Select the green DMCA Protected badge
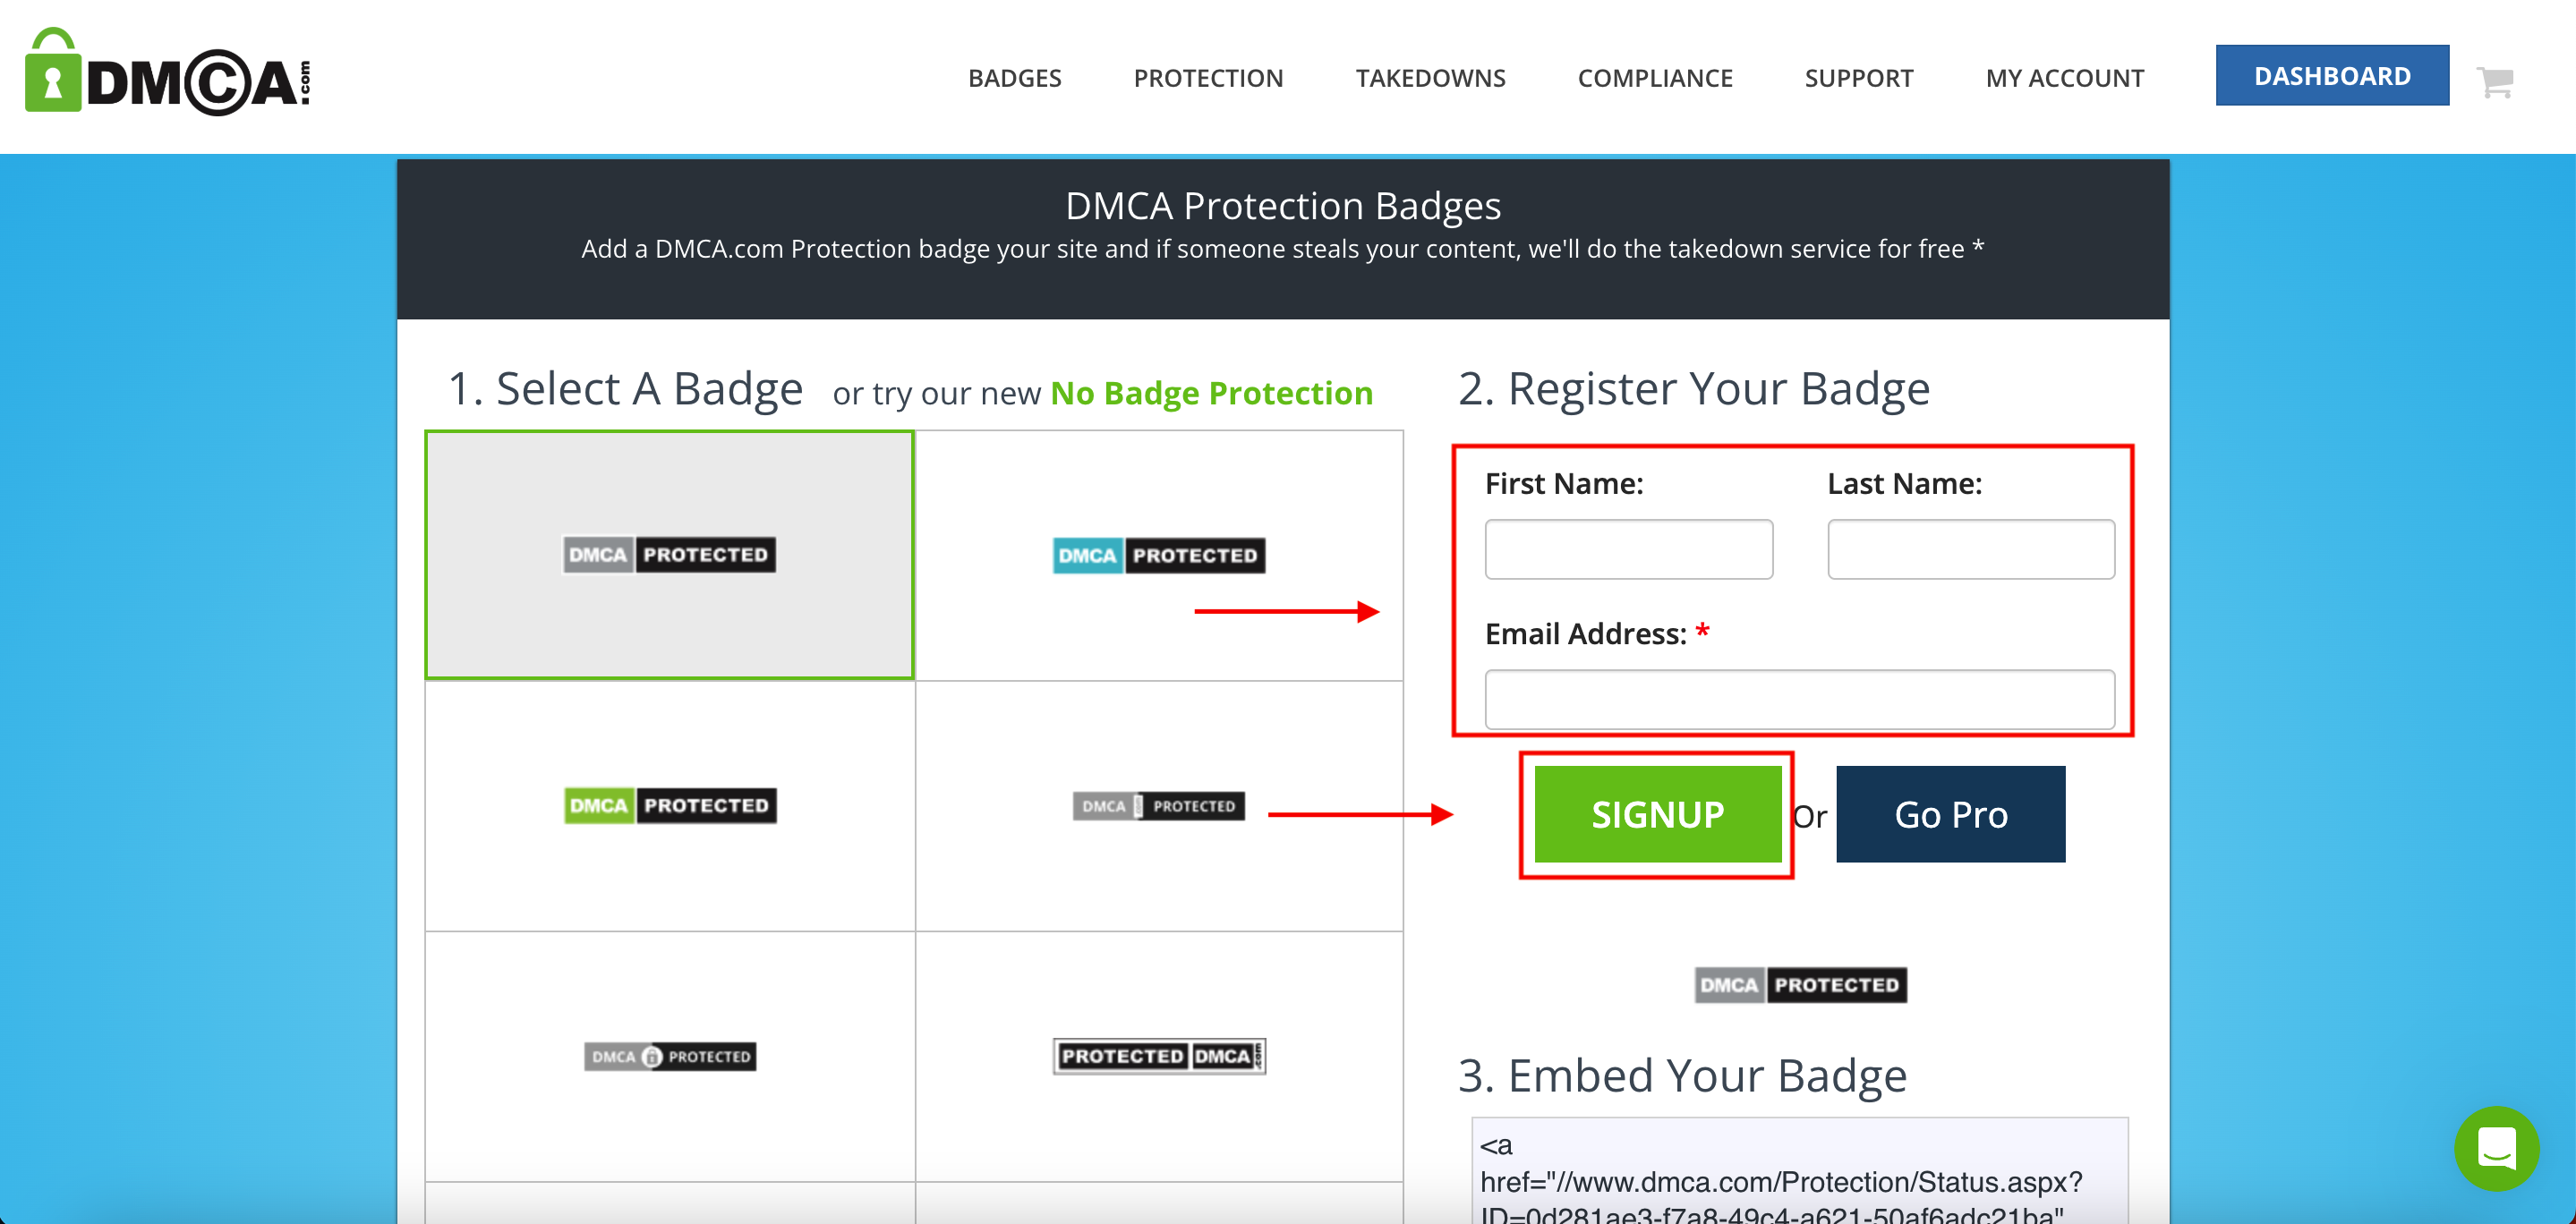 [x=670, y=805]
